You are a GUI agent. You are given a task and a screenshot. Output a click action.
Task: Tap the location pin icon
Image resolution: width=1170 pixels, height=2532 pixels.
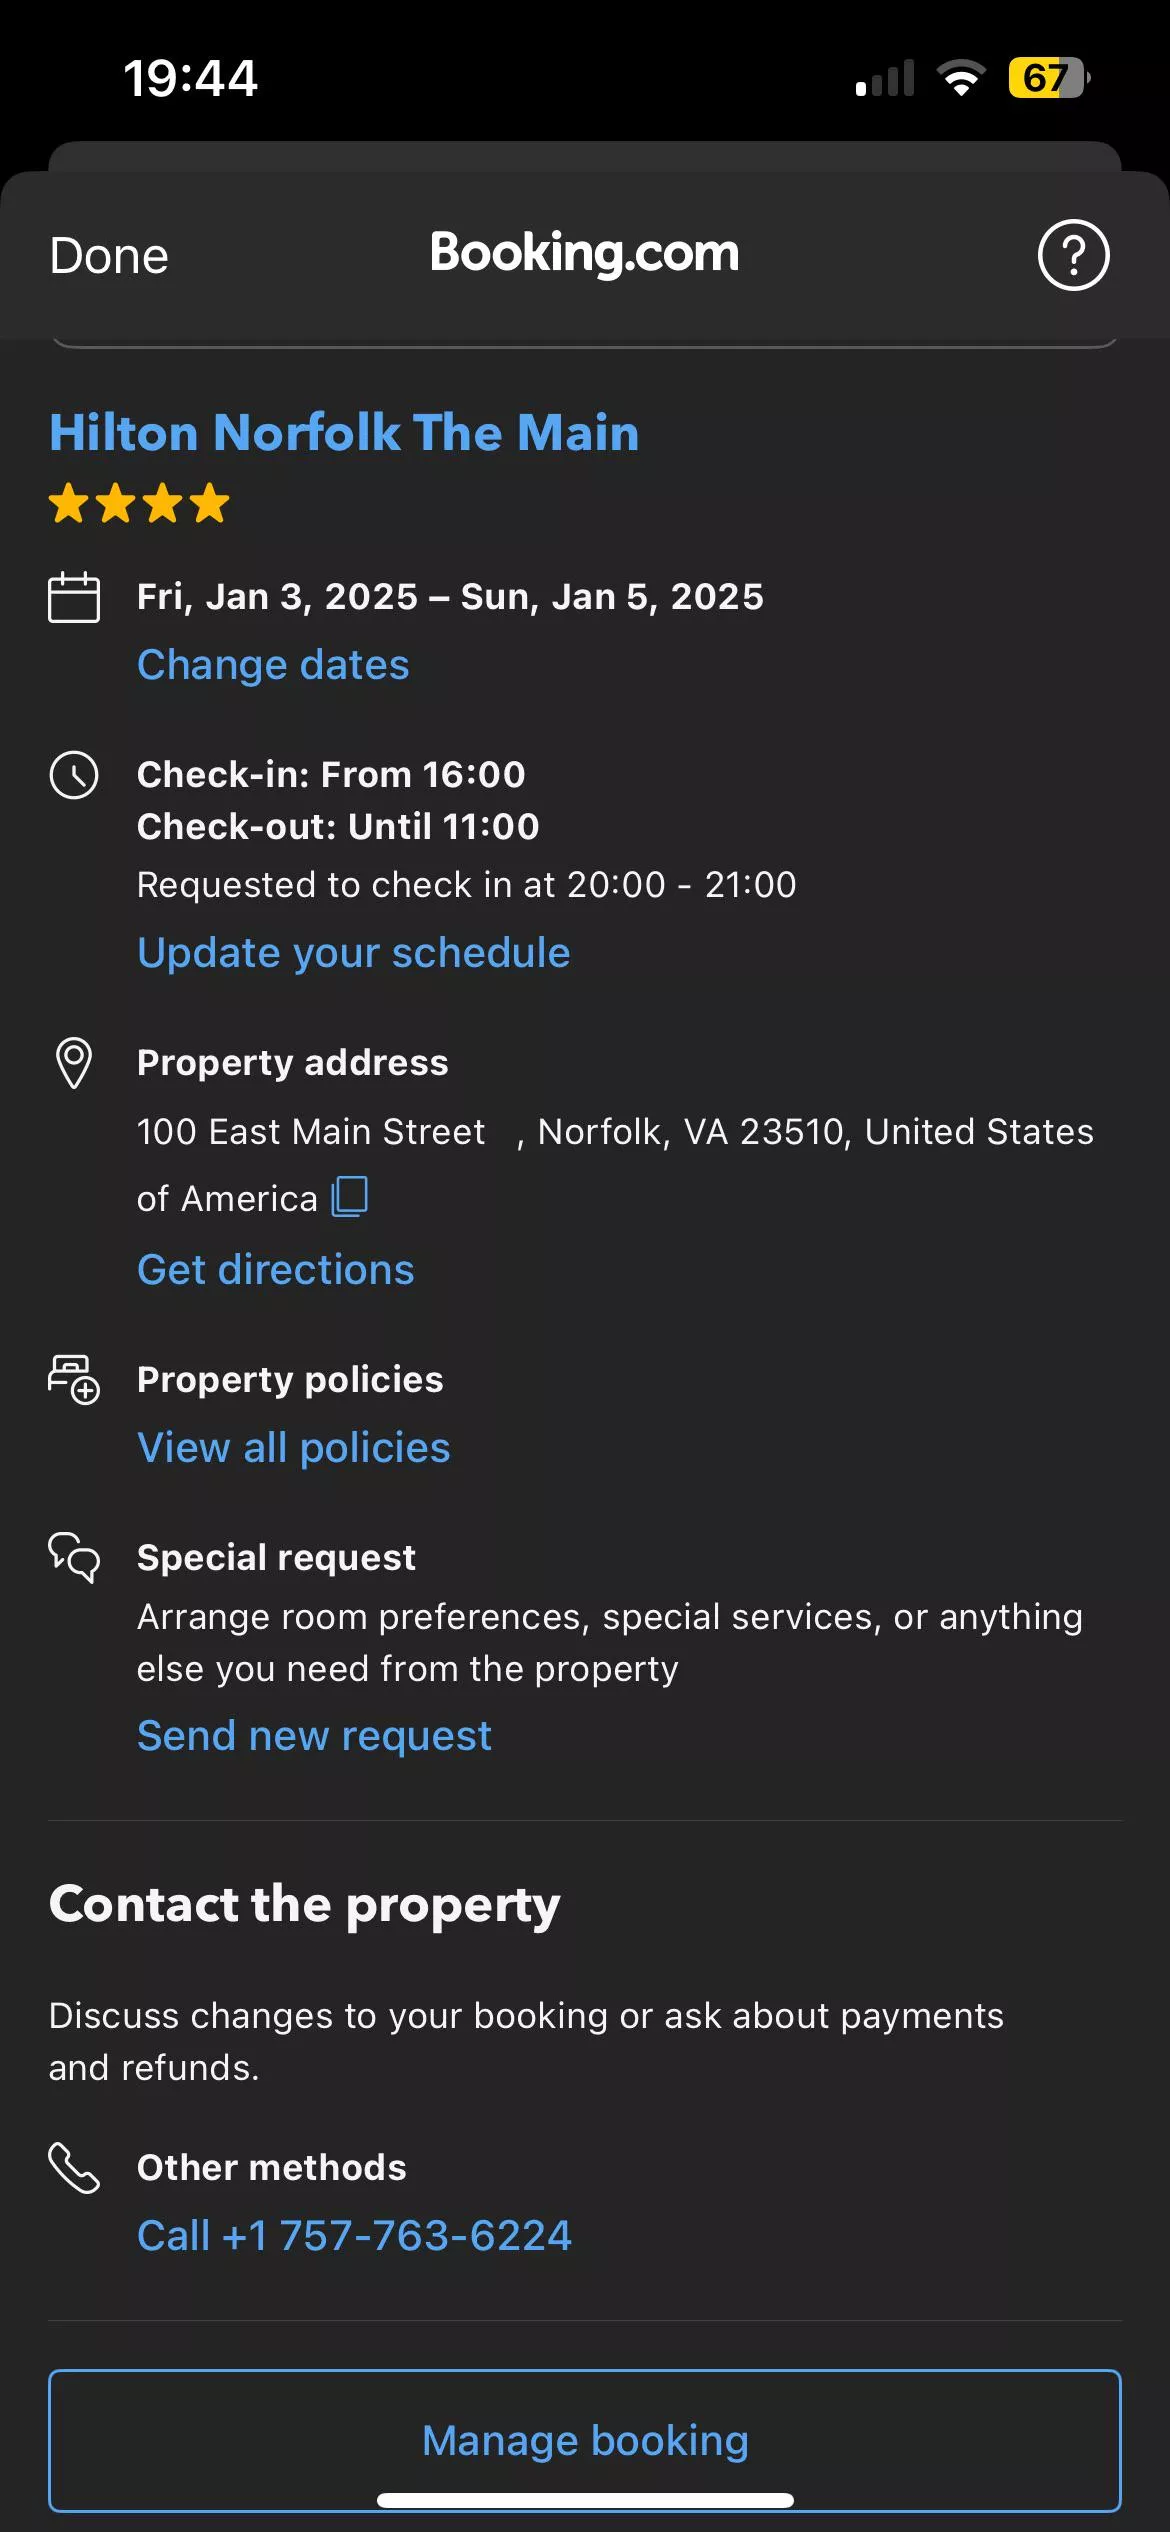point(74,1062)
